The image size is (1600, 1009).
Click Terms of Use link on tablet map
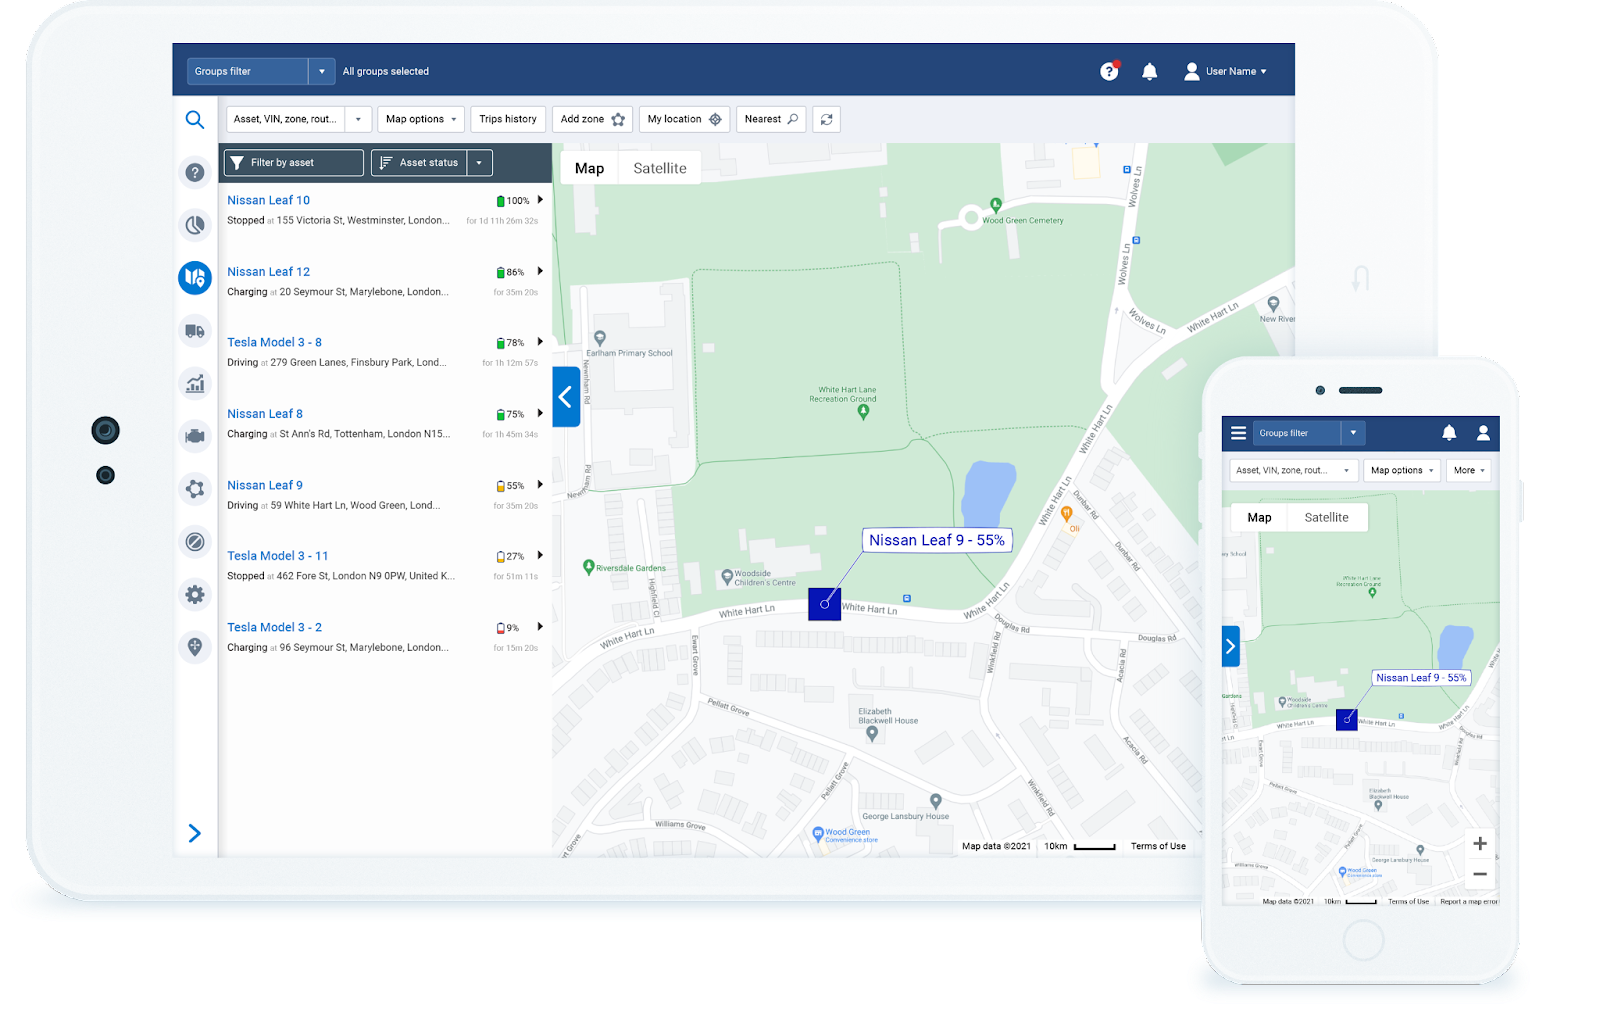(1158, 846)
